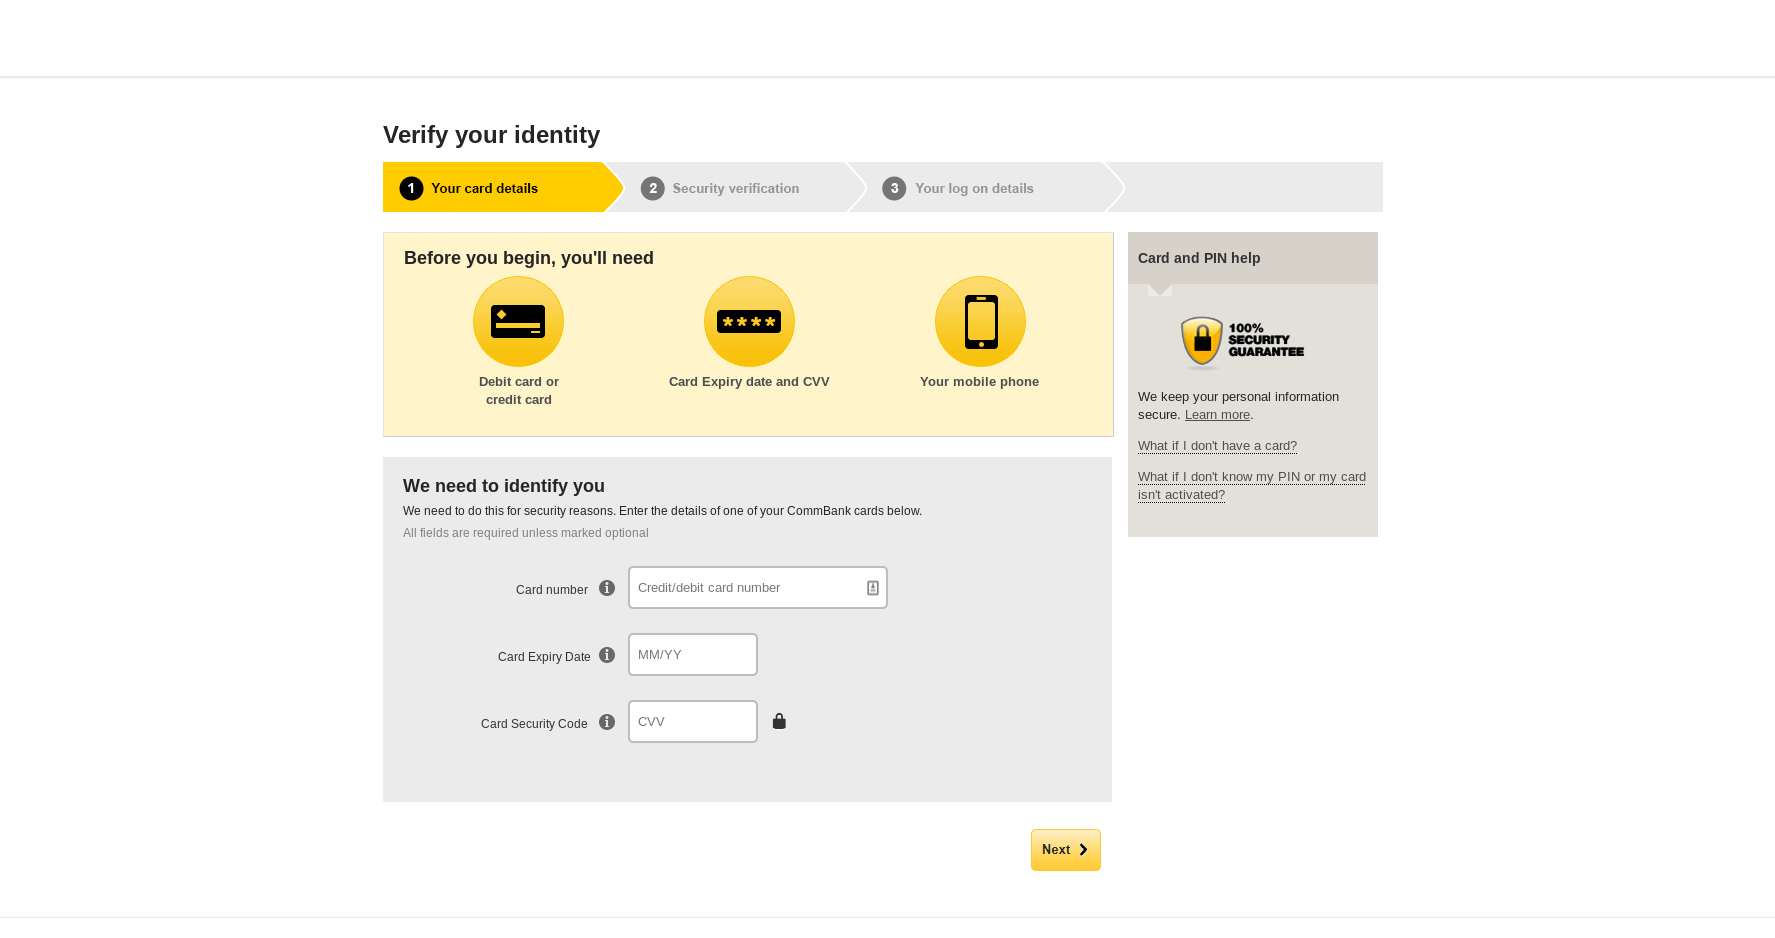Screen dimensions: 1775x938
Task: Click the 100% Security Guarantee padlock shield
Action: pos(1201,342)
